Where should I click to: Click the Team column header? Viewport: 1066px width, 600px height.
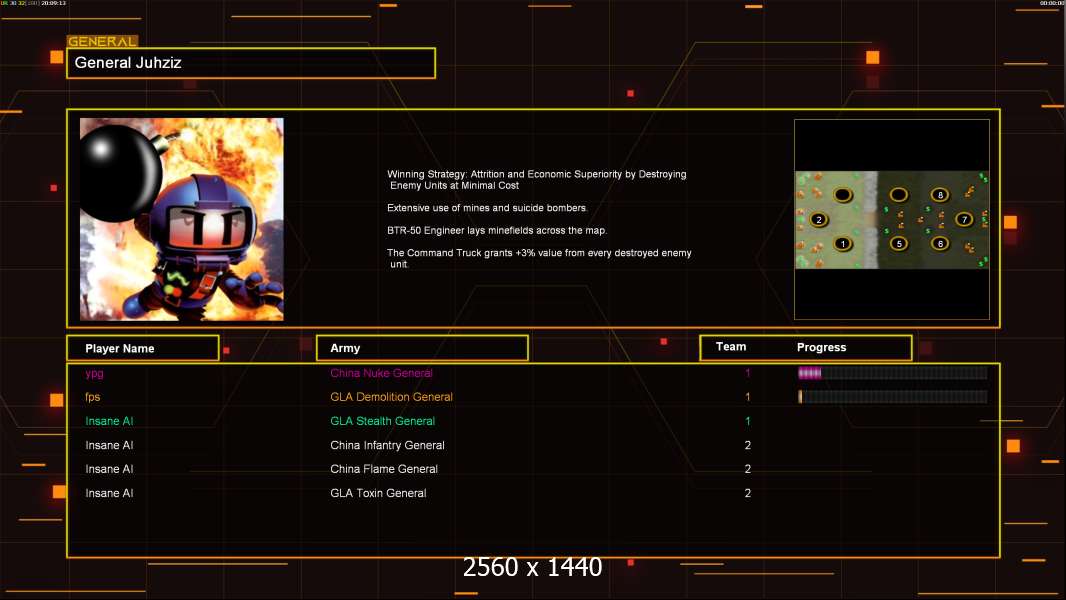(x=731, y=347)
